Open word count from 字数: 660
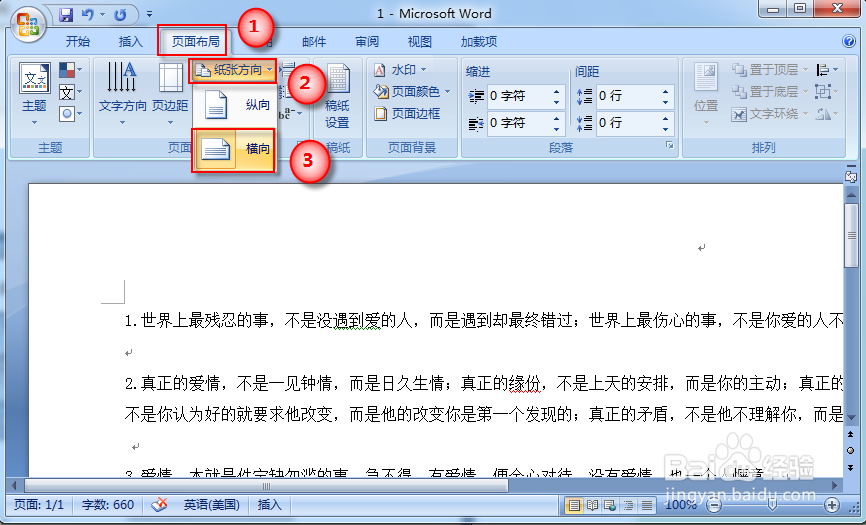Image resolution: width=866 pixels, height=525 pixels. 108,505
